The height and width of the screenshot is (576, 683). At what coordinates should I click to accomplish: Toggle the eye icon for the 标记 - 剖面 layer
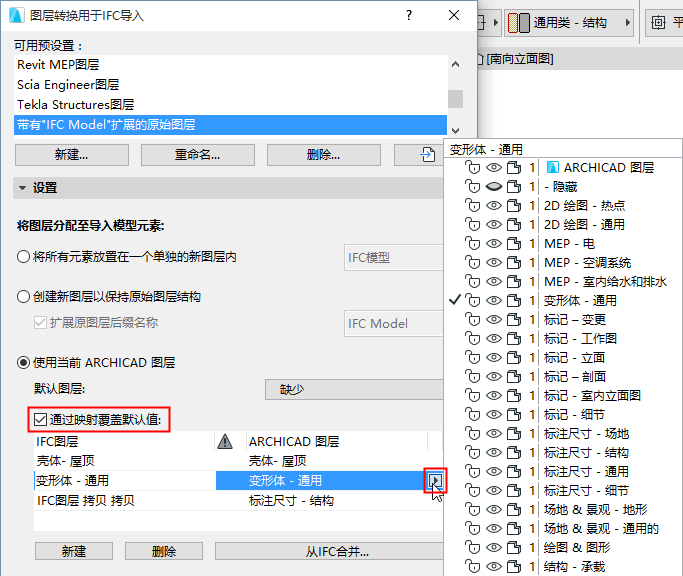(494, 376)
